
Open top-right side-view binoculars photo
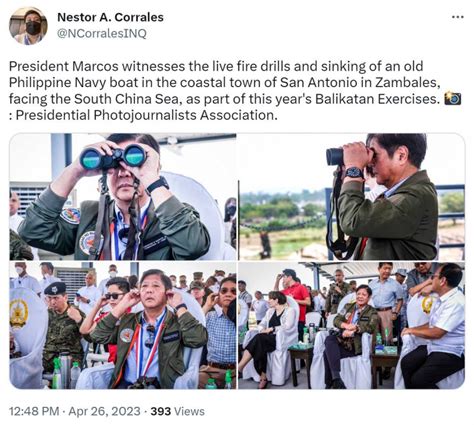[x=352, y=197]
